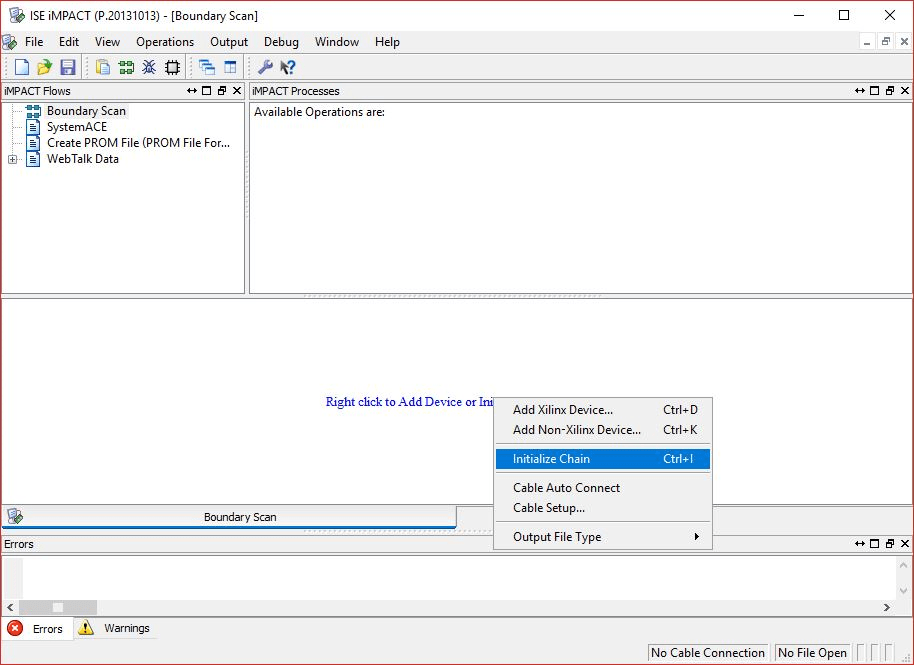Toggle slide-out arrows on Errors panel
The width and height of the screenshot is (914, 665).
[x=859, y=544]
